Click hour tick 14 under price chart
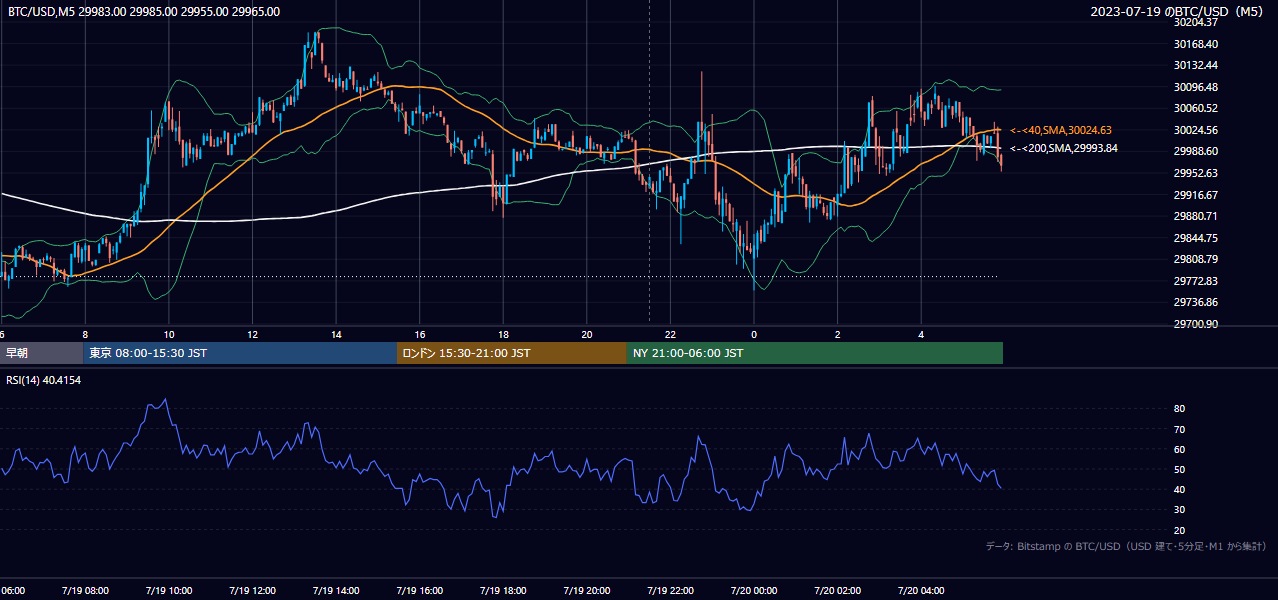The width and height of the screenshot is (1278, 600). point(336,335)
